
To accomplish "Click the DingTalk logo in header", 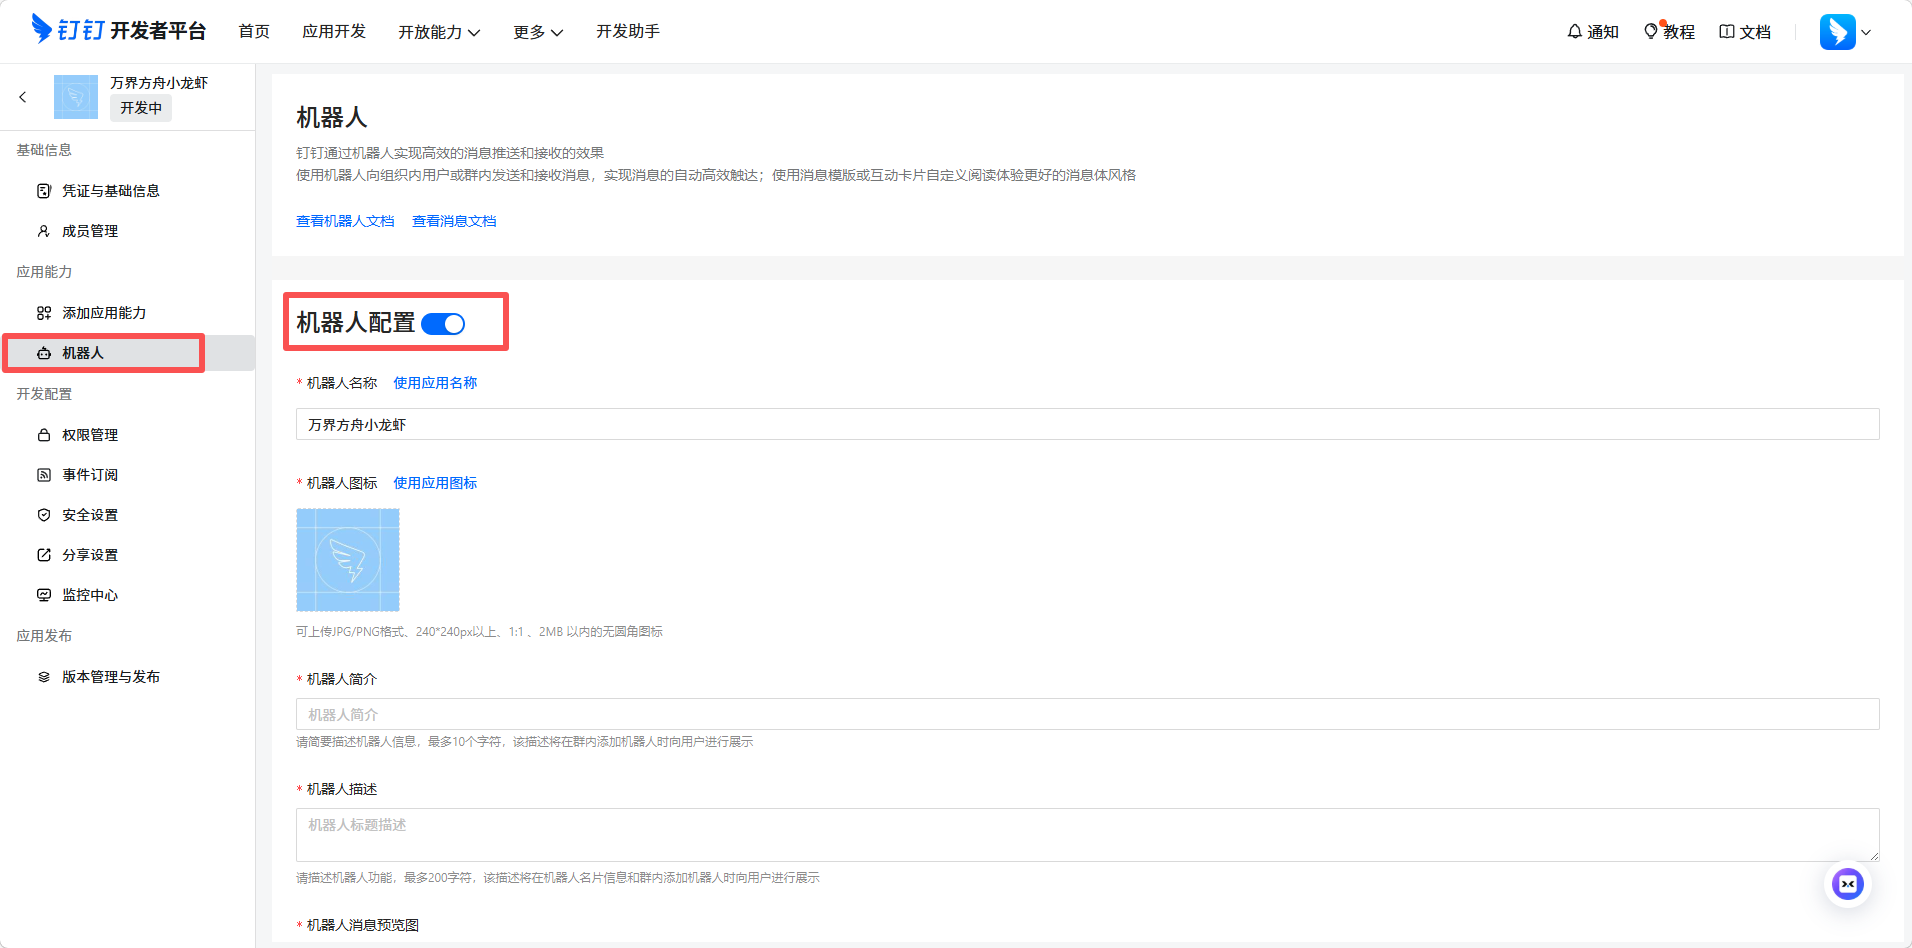I will click(42, 29).
